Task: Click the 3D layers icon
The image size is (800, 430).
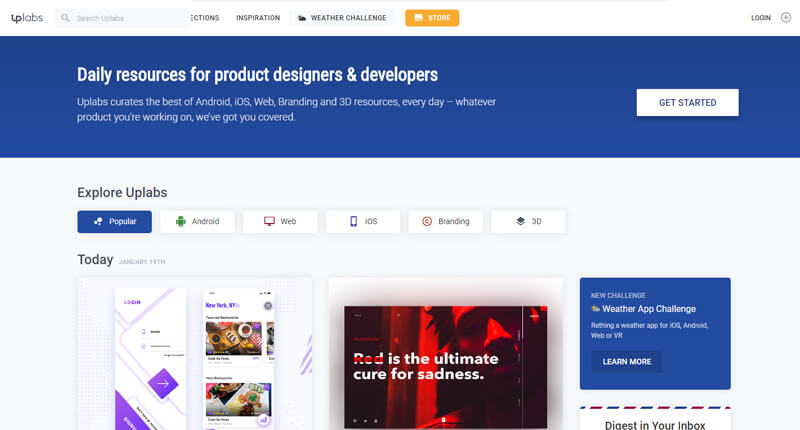Action: 520,221
